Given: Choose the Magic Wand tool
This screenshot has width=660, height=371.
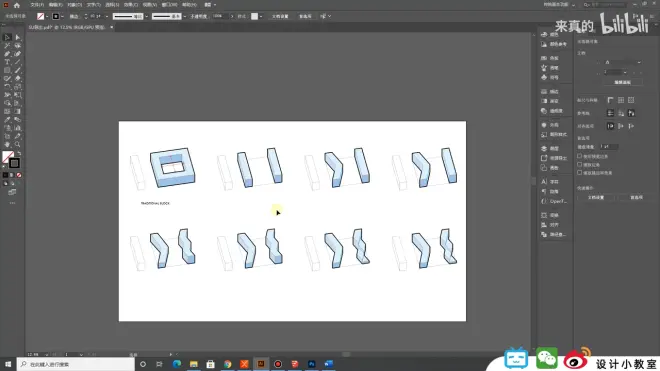Looking at the screenshot, I should click(x=7, y=45).
